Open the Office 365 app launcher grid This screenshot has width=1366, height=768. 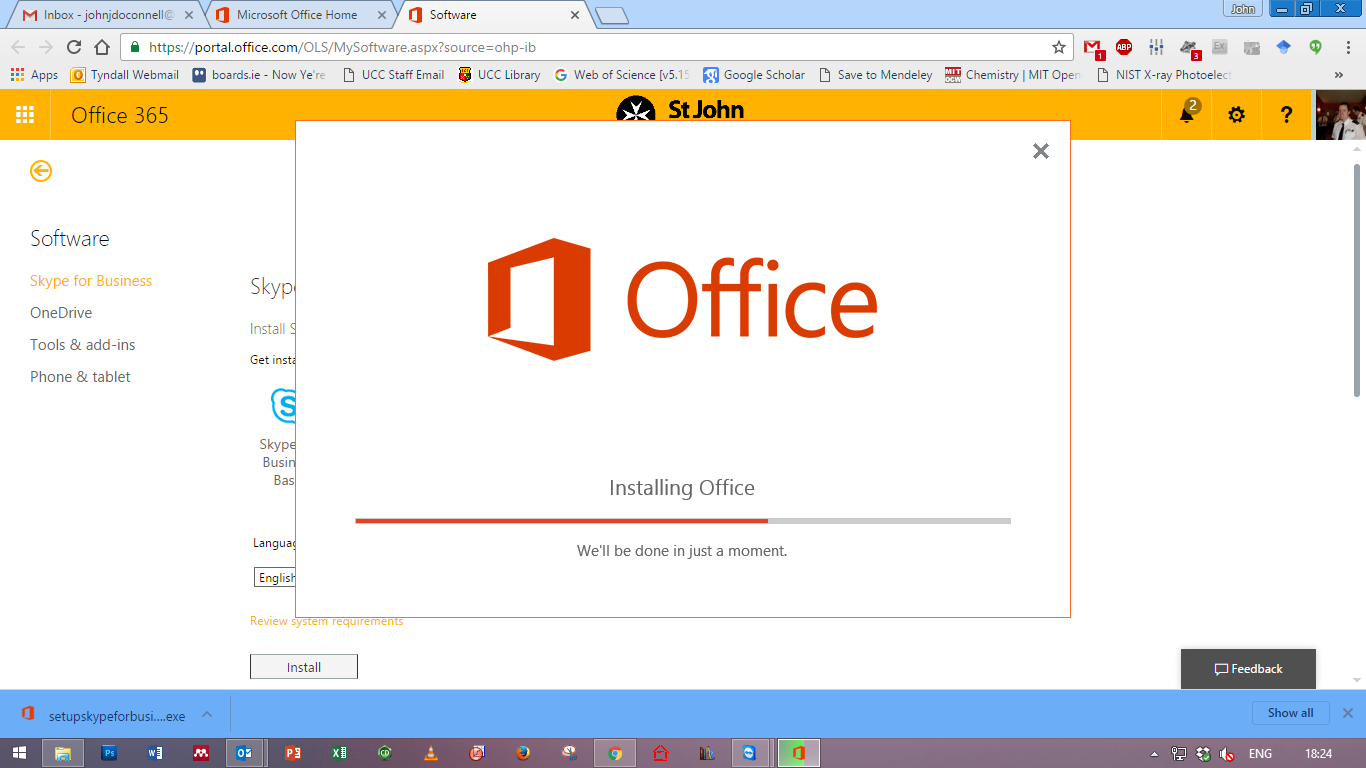[x=25, y=115]
